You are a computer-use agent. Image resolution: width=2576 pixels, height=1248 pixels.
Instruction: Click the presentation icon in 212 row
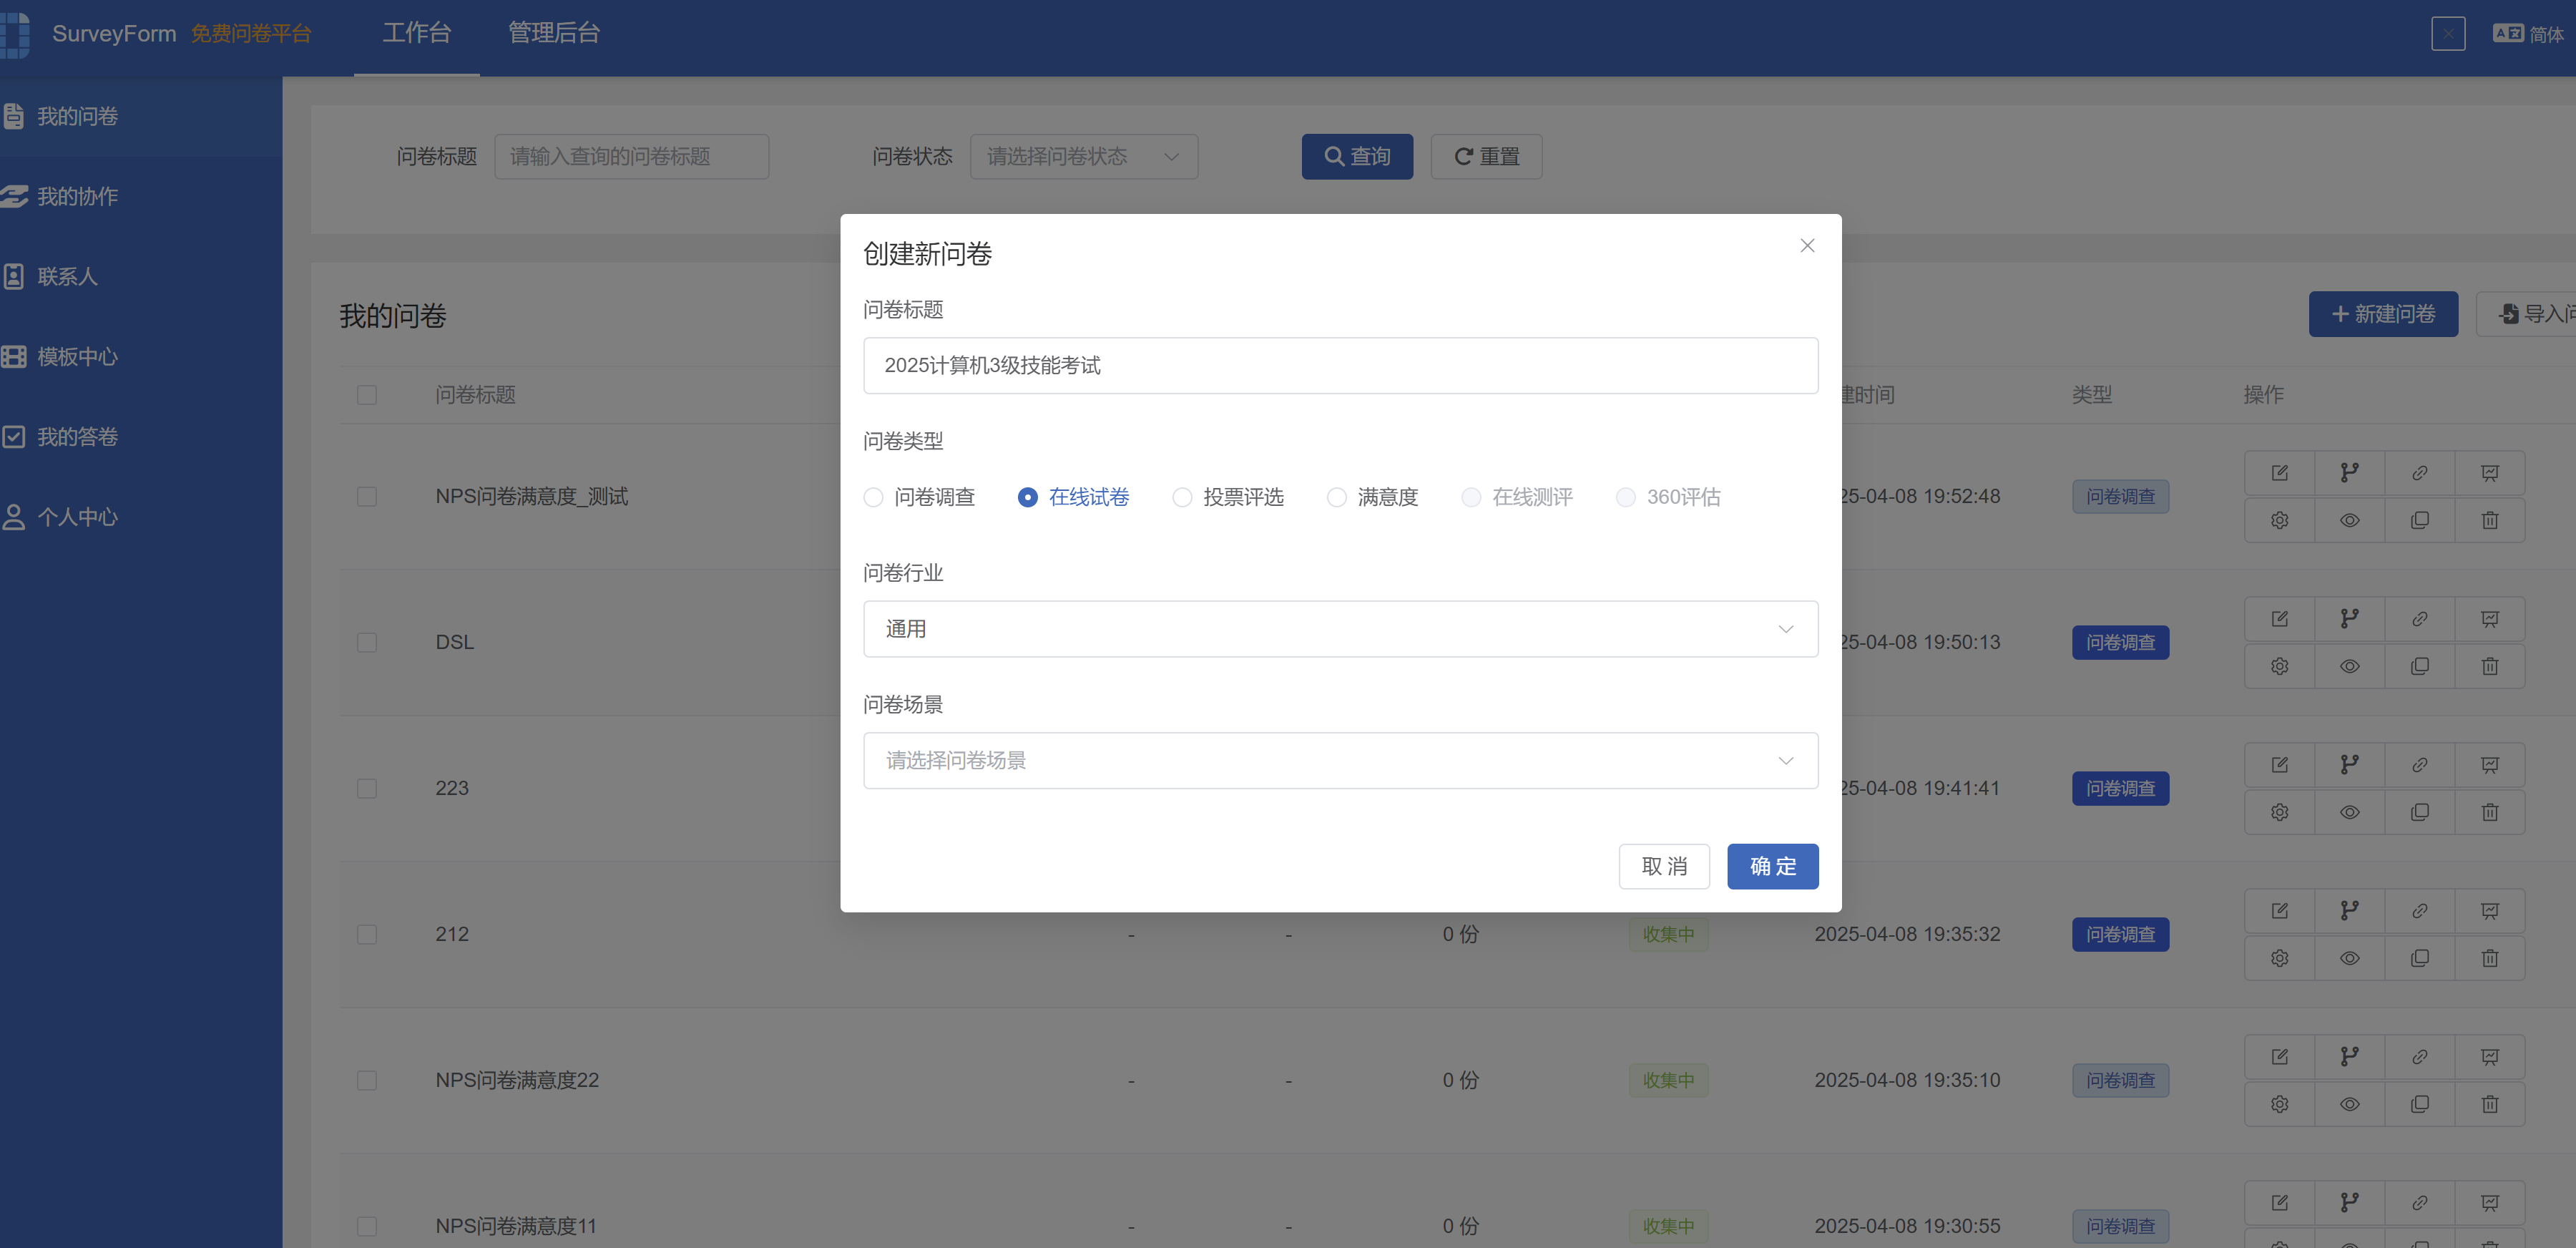tap(2489, 911)
